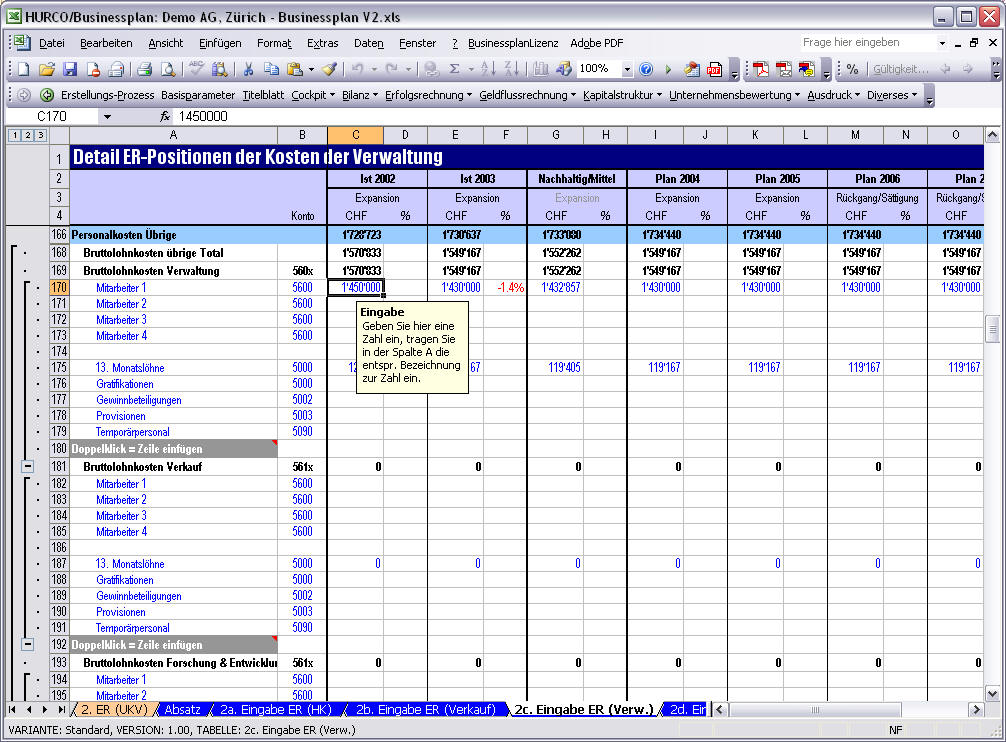Collapse outline group at row 192
Screen dimensions: 1006x742
coord(28,644)
